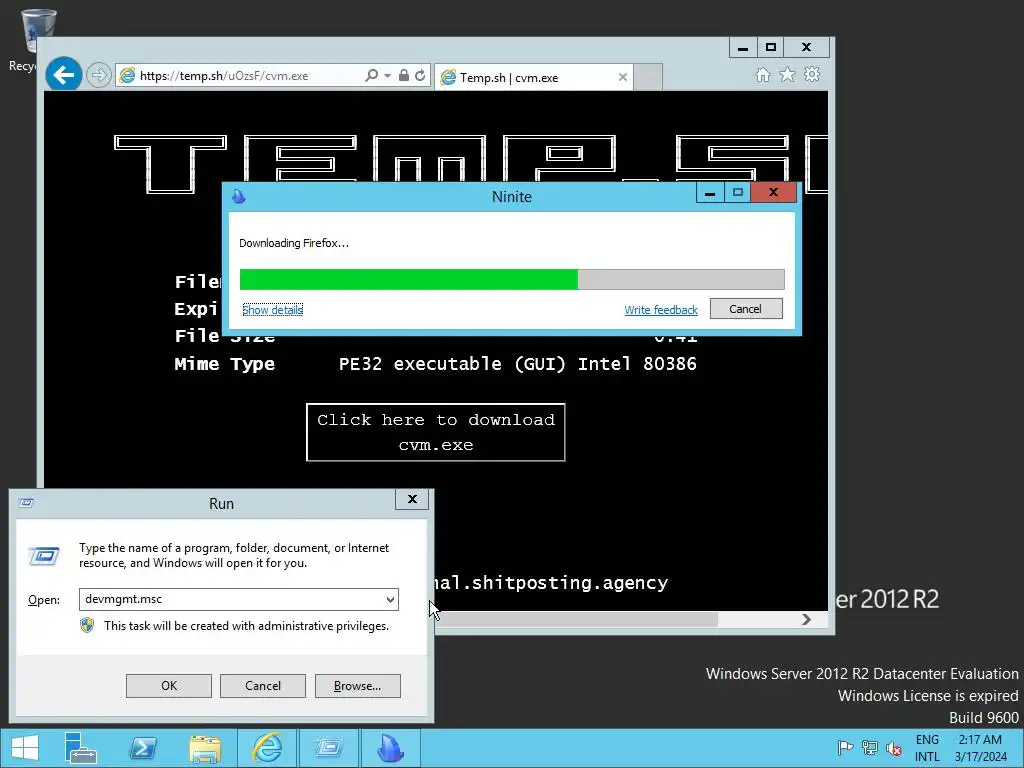Refresh the temp.sh page

pyautogui.click(x=420, y=75)
